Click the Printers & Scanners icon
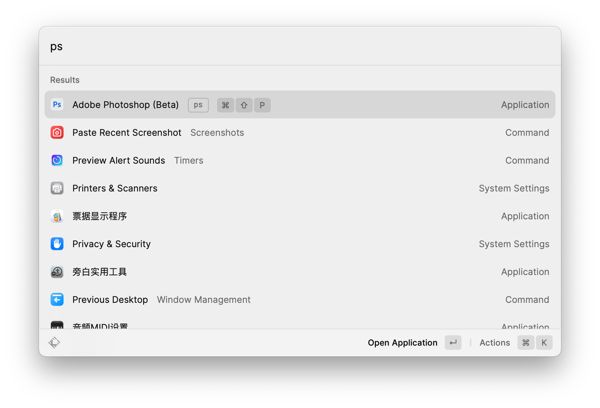 coord(57,188)
